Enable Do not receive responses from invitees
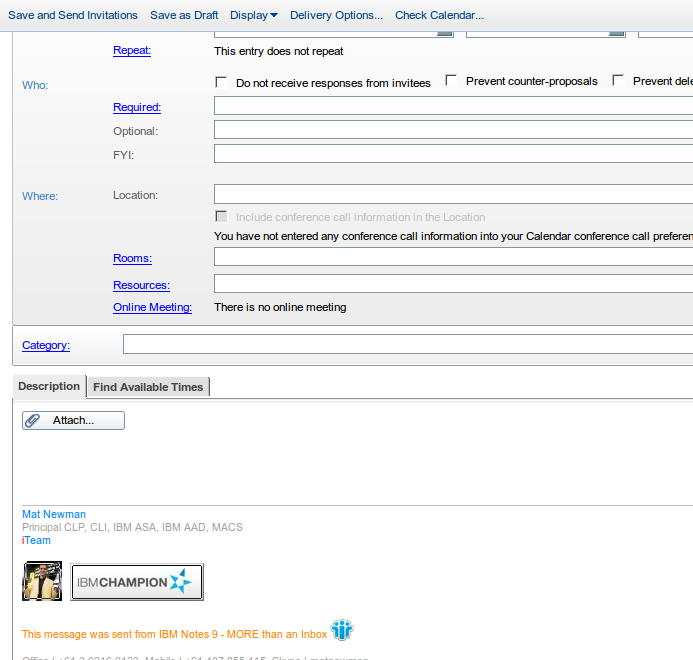 221,82
